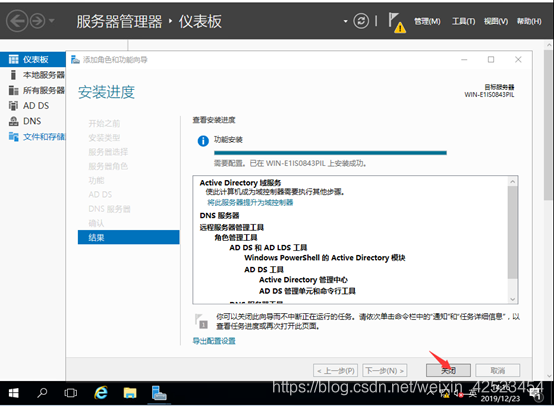Click the all servers icon in sidebar
554x406 pixels.
(x=13, y=90)
